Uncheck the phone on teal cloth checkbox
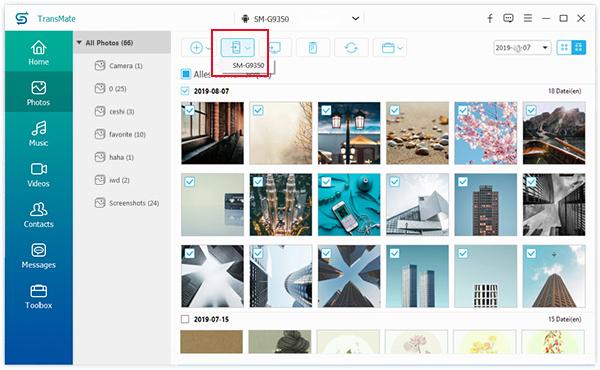 pyautogui.click(x=326, y=182)
